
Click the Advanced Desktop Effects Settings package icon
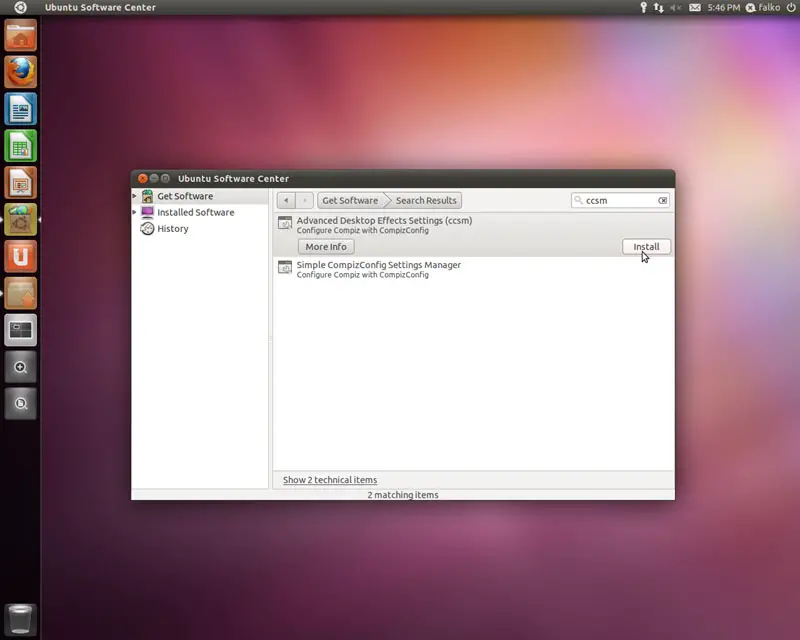(x=285, y=223)
